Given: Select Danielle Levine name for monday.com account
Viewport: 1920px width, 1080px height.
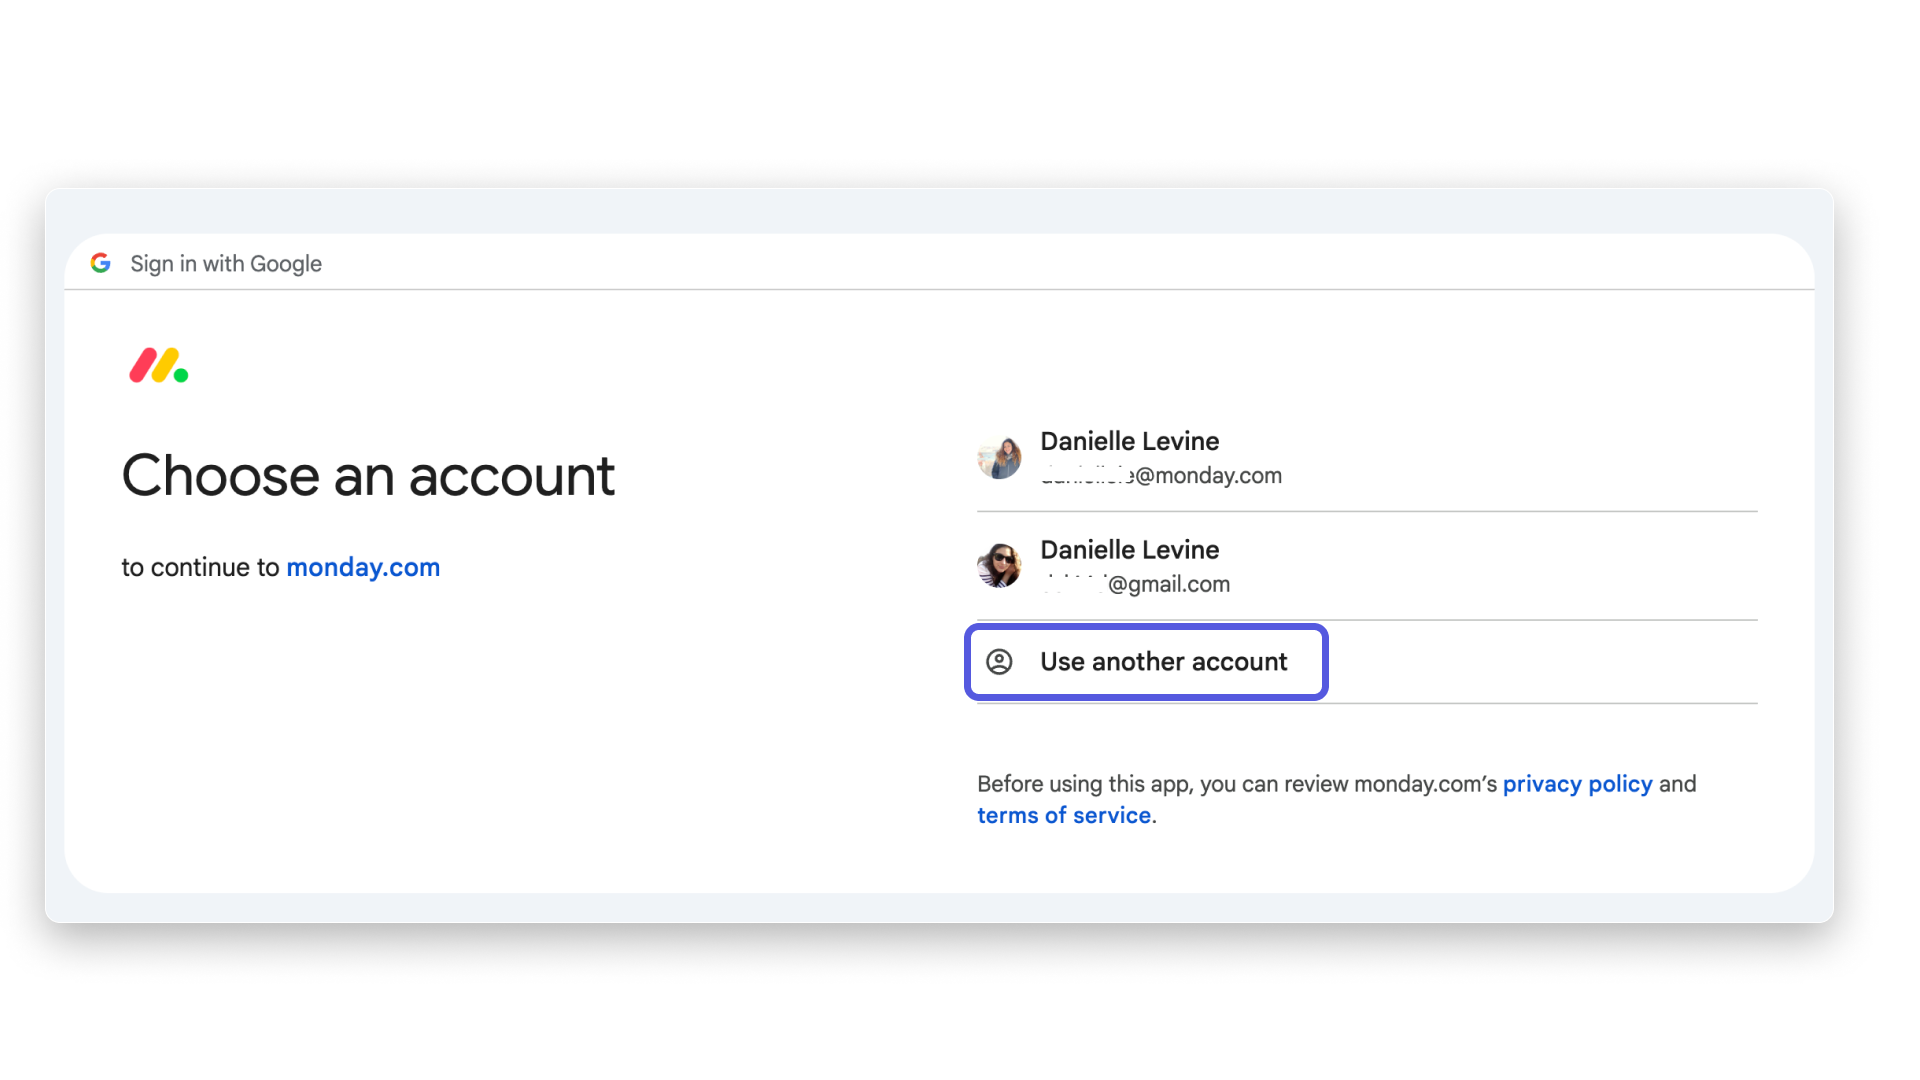Looking at the screenshot, I should coord(1129,441).
